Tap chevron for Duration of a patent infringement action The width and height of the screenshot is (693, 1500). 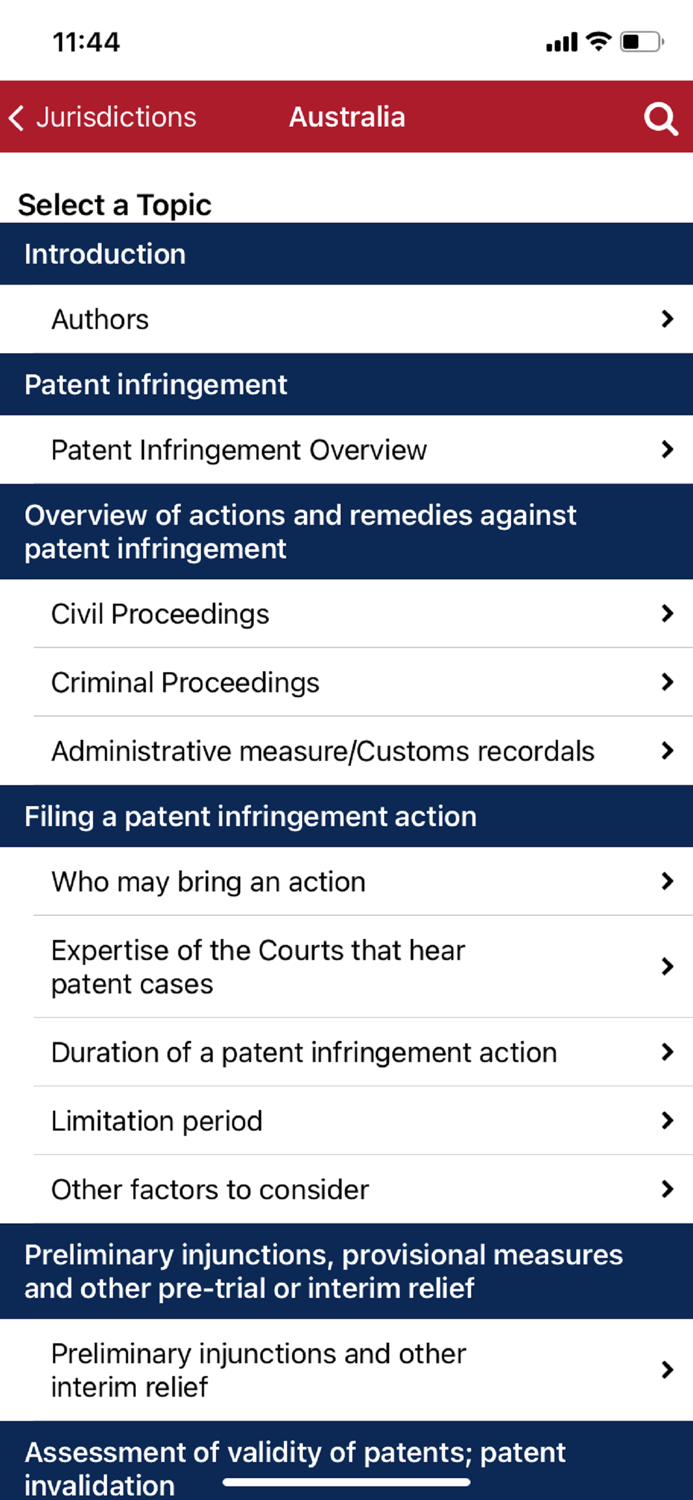[667, 1052]
